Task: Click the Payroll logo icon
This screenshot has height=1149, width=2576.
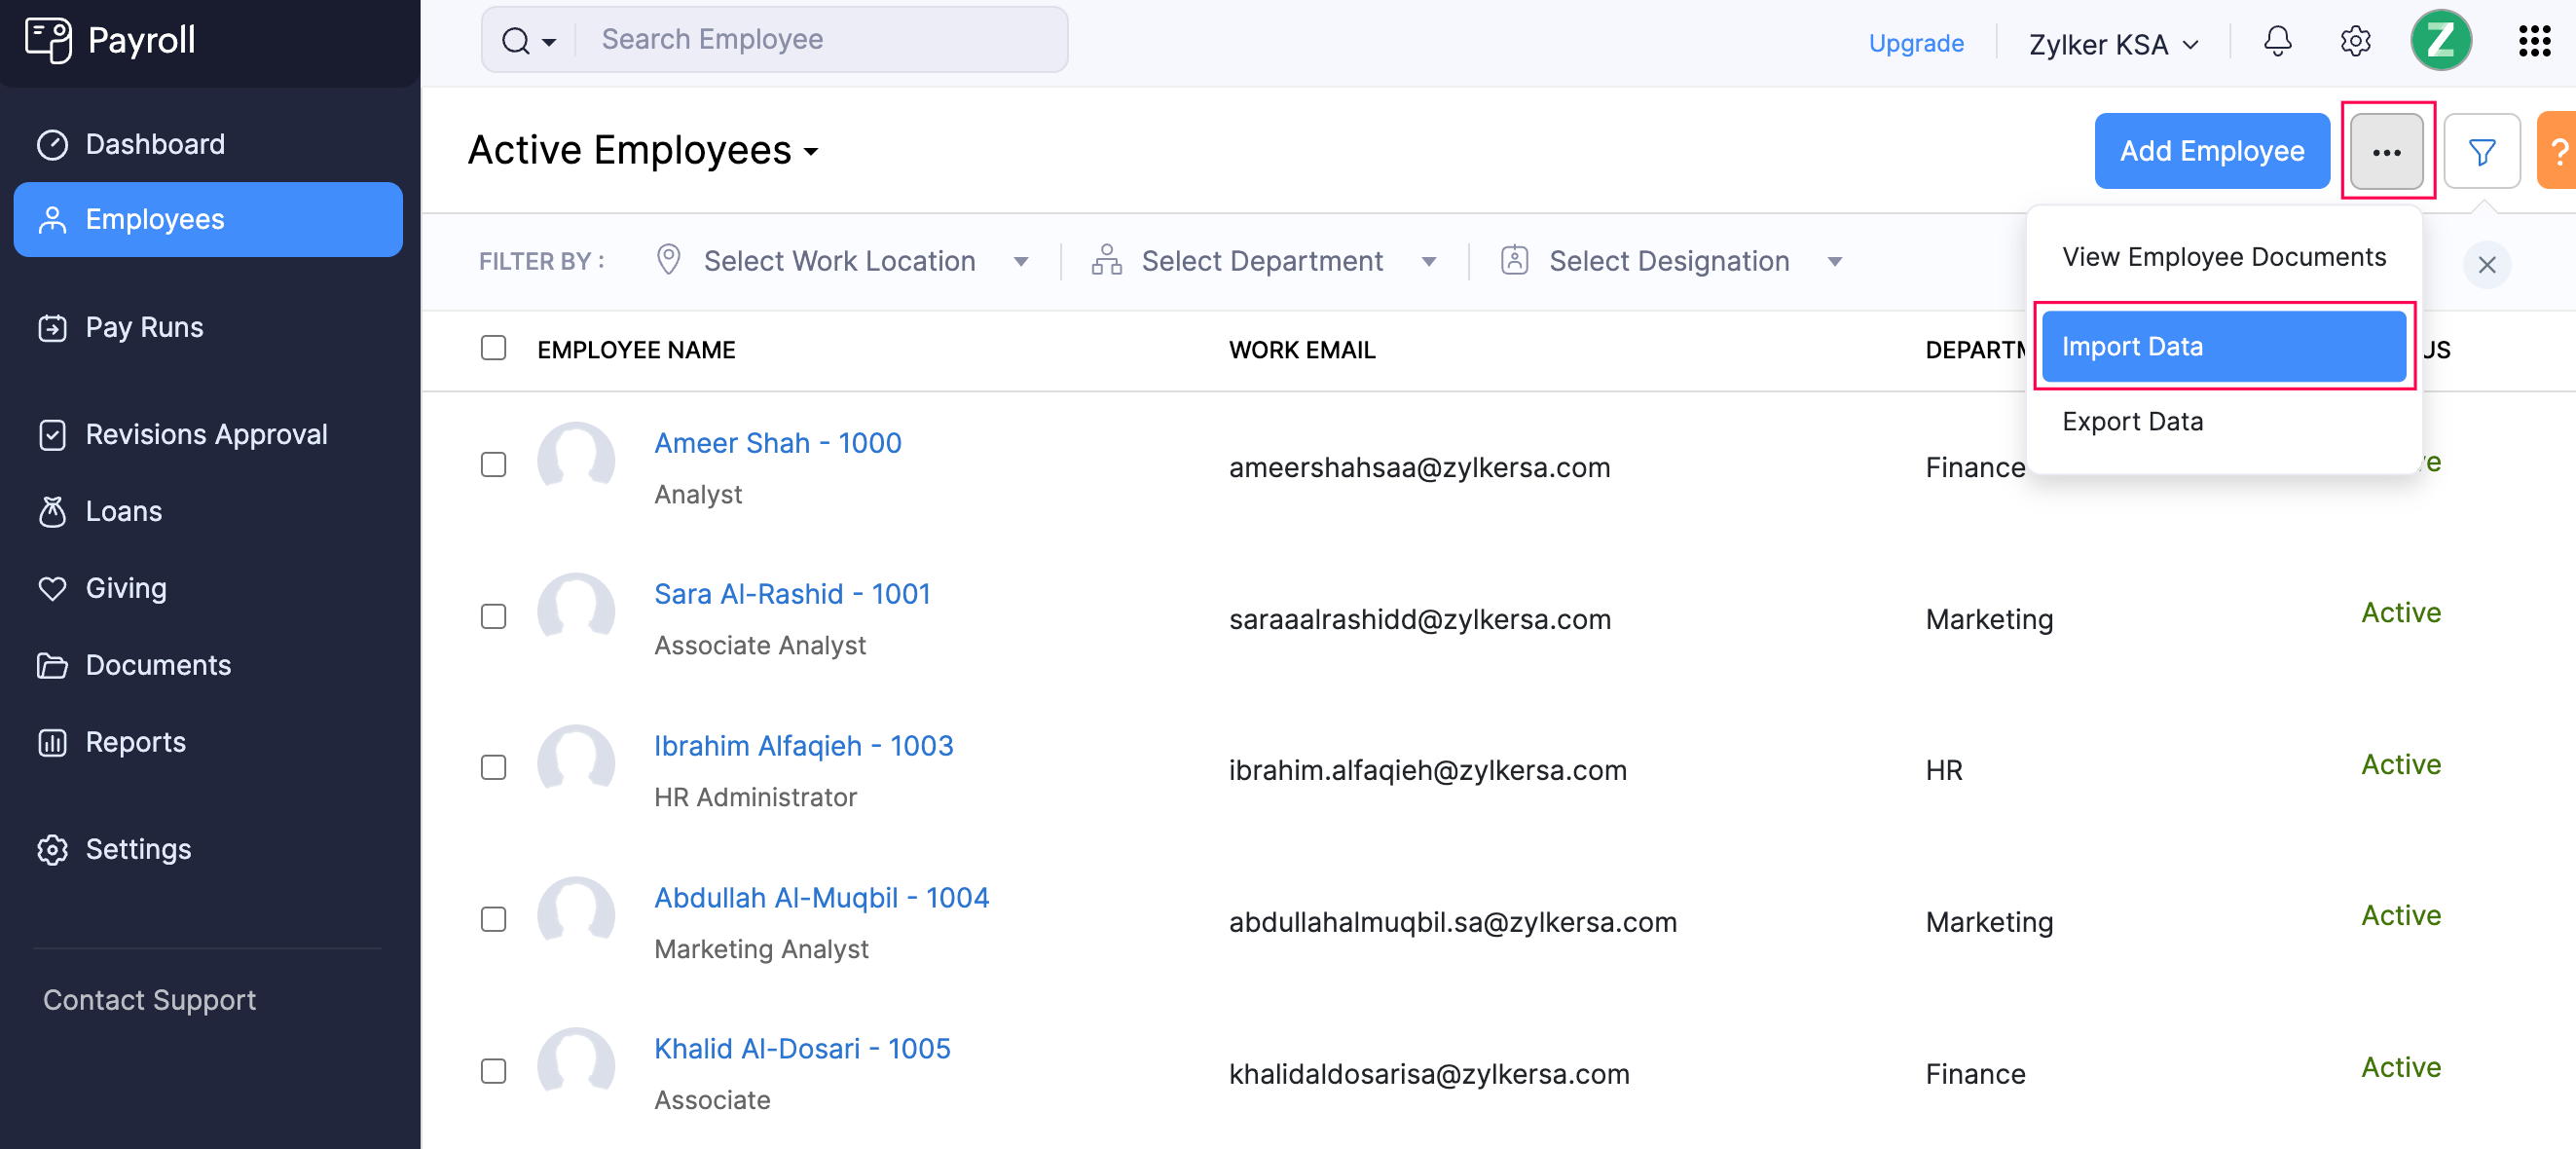Action: click(48, 40)
